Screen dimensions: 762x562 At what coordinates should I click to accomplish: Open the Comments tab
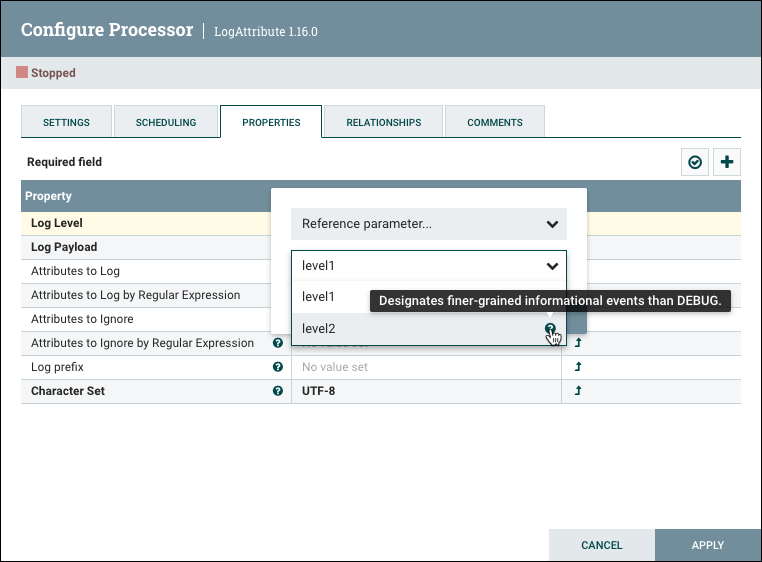(x=495, y=122)
